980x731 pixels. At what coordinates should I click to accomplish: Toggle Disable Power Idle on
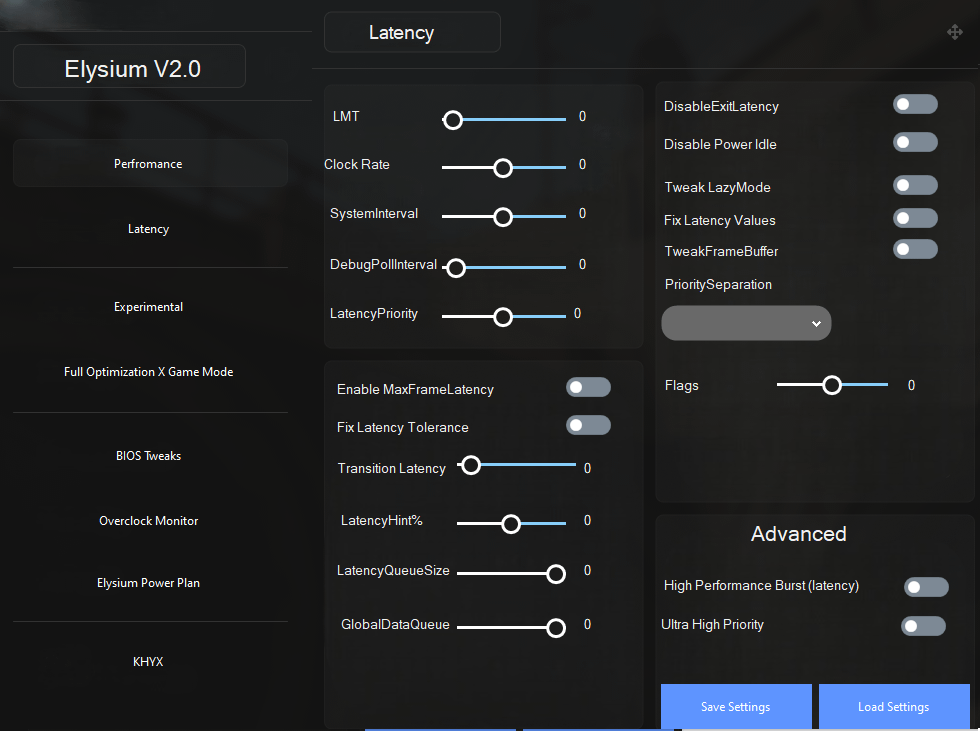(x=915, y=142)
